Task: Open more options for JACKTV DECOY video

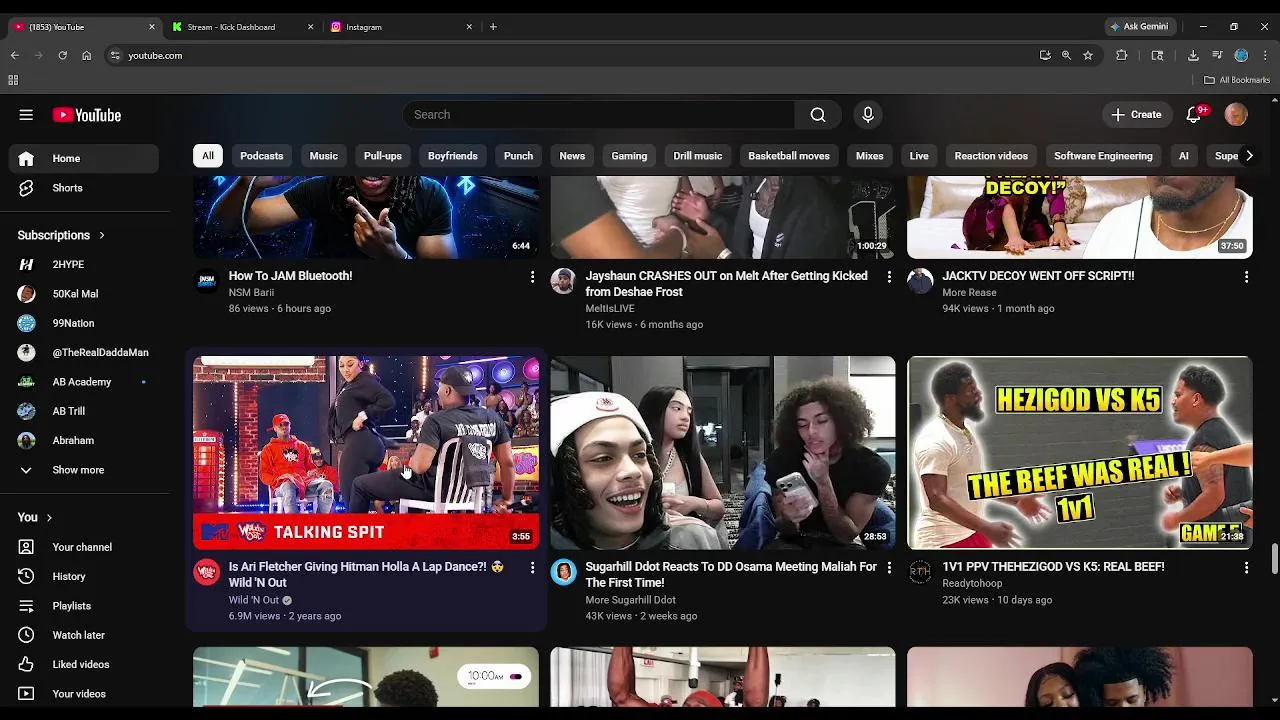Action: click(x=1246, y=277)
